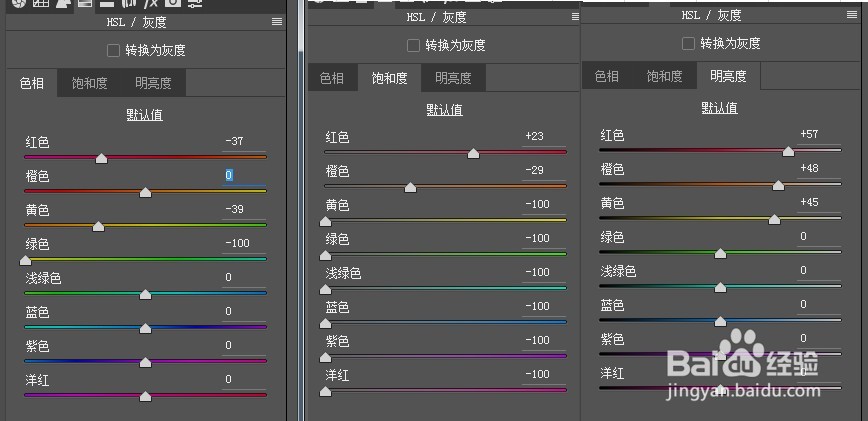Click the yellow hue slider handle at -39

[x=99, y=226]
